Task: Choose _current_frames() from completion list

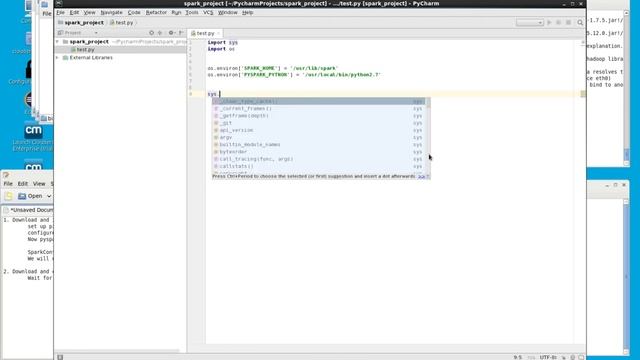Action: 318,109
